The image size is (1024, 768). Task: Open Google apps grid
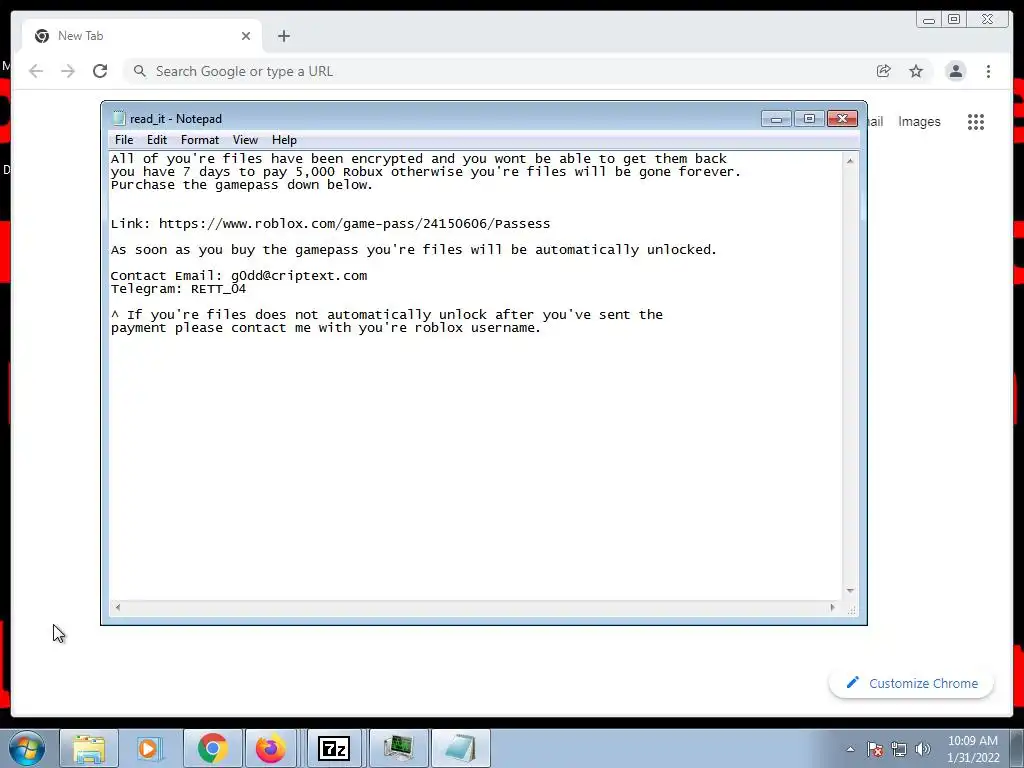tap(976, 121)
